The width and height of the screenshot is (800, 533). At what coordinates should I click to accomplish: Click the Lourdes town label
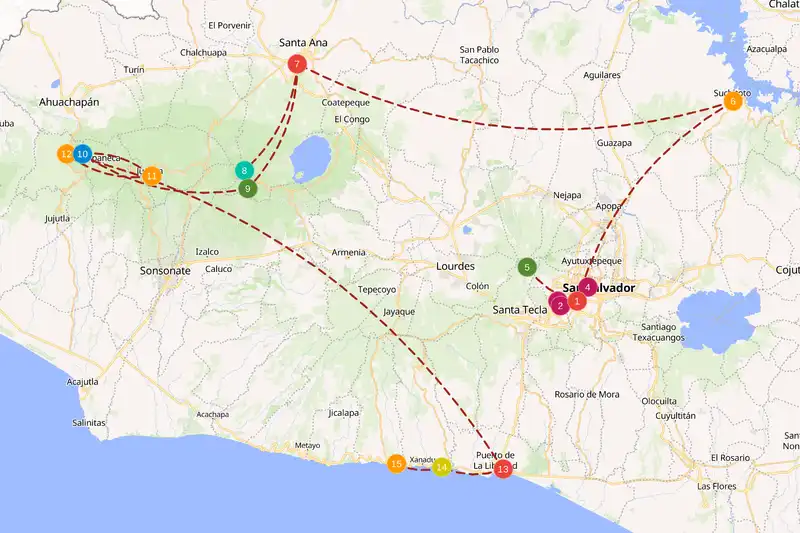click(455, 266)
